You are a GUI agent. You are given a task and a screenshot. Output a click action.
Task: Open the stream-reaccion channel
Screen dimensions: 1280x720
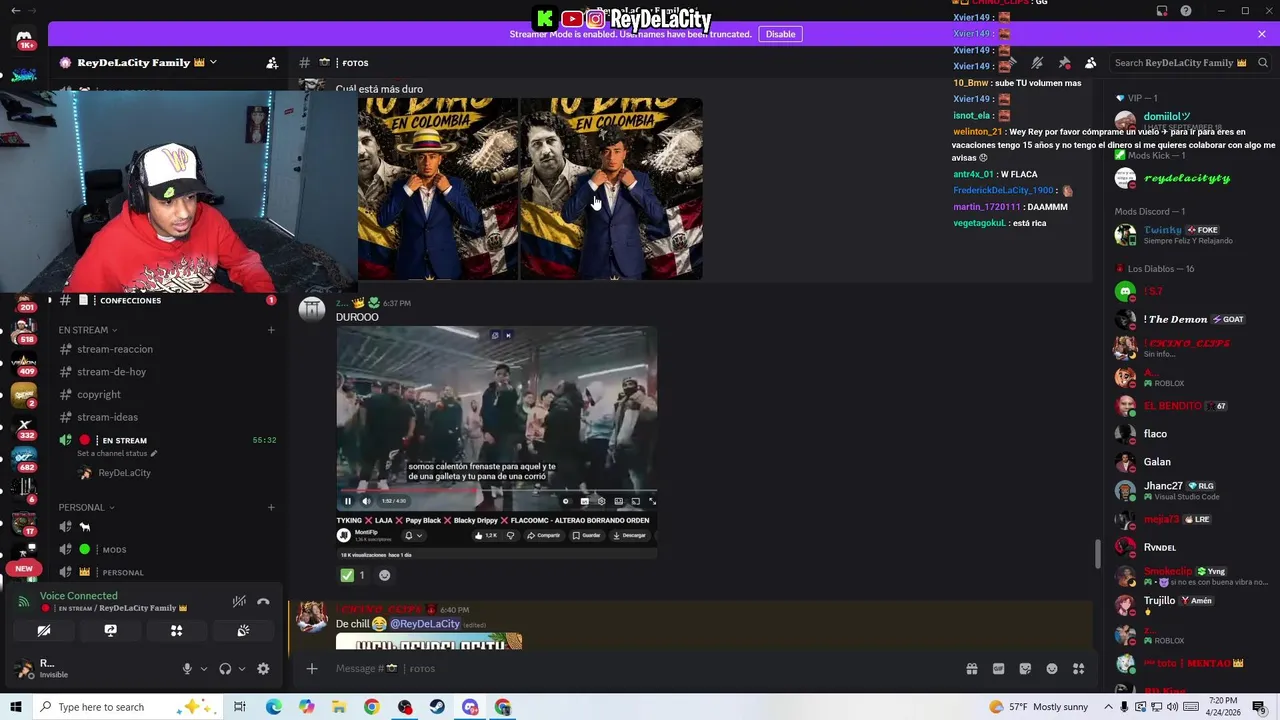coord(115,349)
